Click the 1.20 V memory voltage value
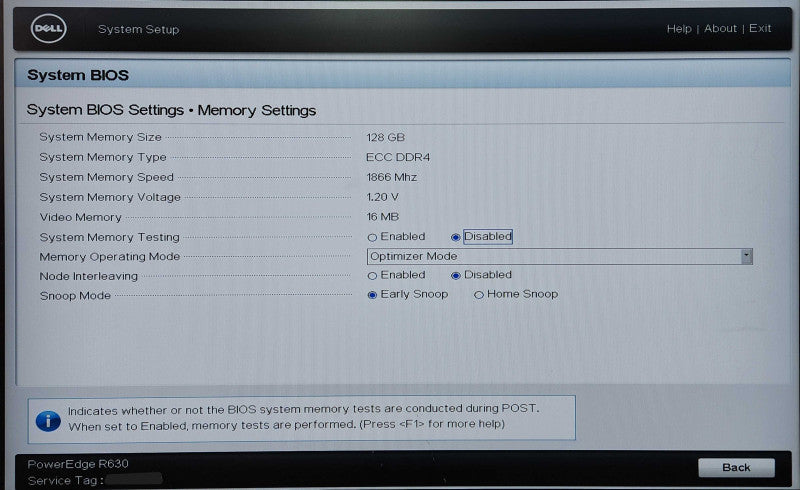The image size is (800, 490). (382, 197)
